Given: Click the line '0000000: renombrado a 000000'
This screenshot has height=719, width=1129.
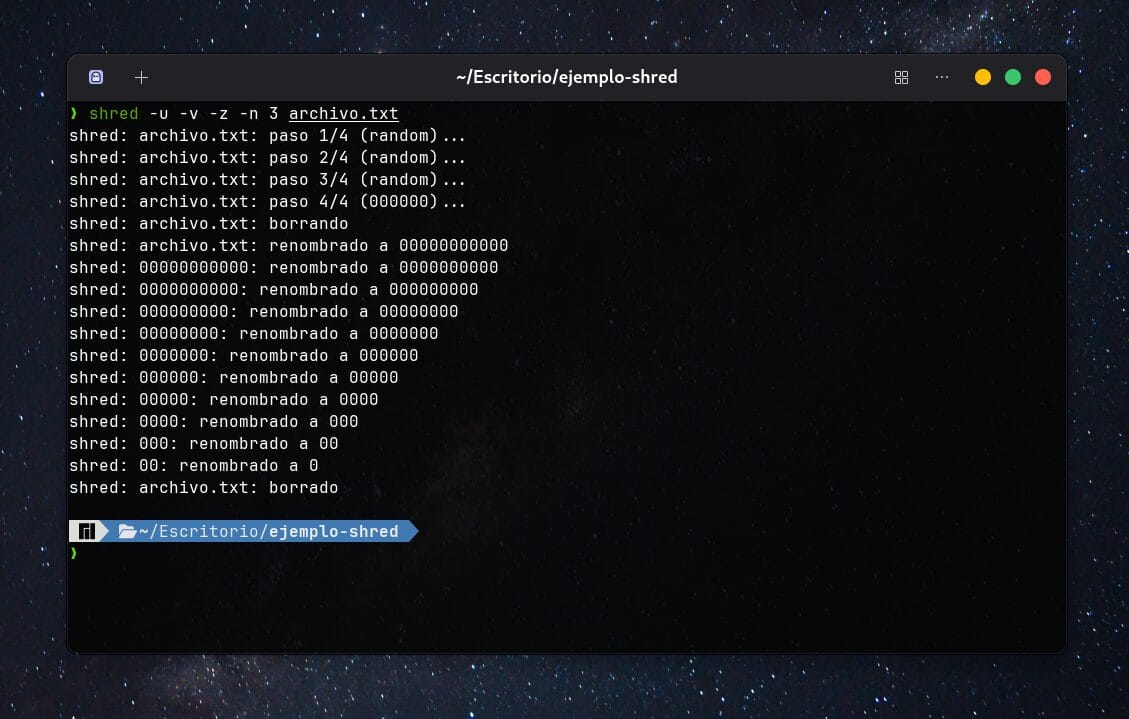Looking at the screenshot, I should point(243,355).
